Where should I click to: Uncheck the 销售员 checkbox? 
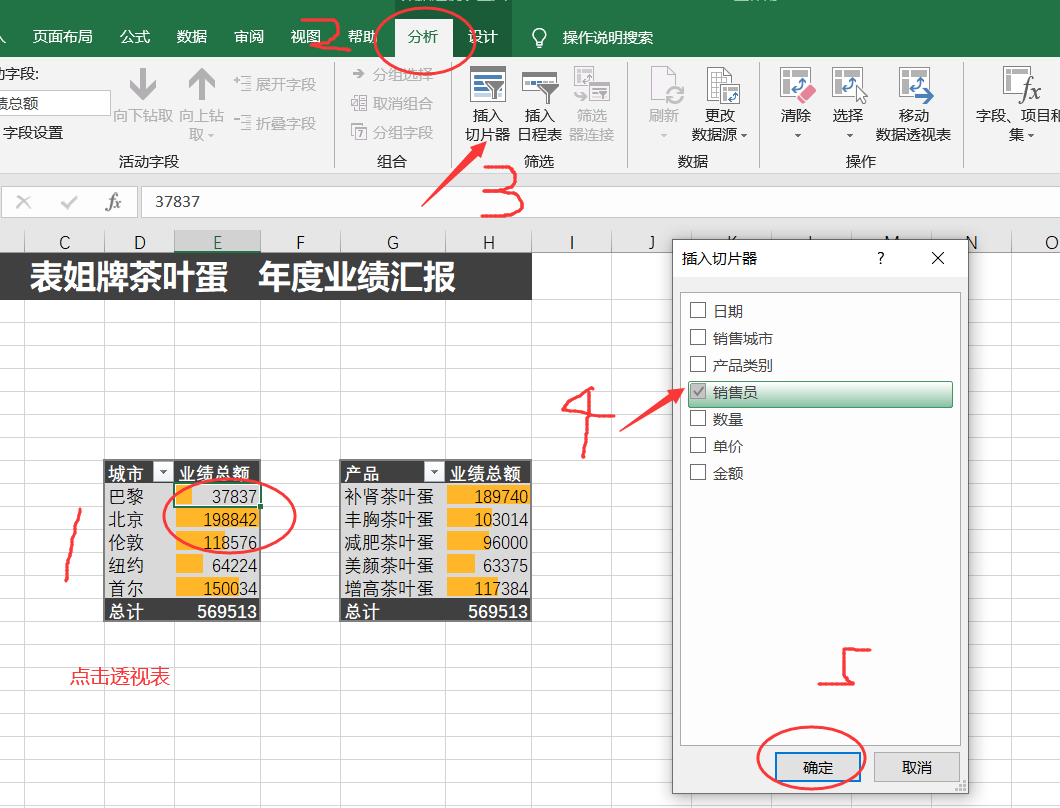(696, 392)
